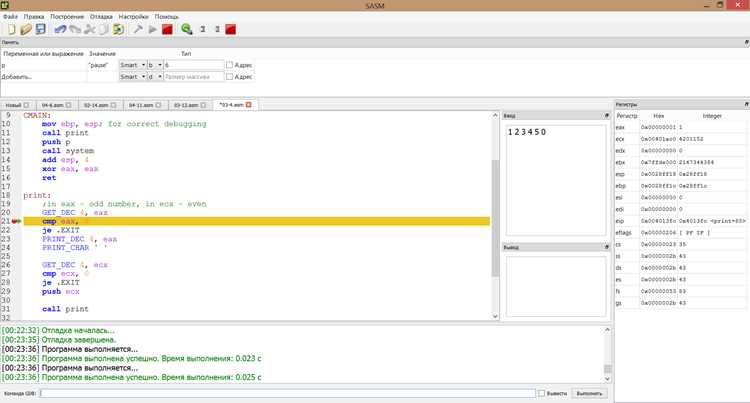Click the Добавить... cell to add a watch
This screenshot has height=403, width=750.
pos(43,76)
